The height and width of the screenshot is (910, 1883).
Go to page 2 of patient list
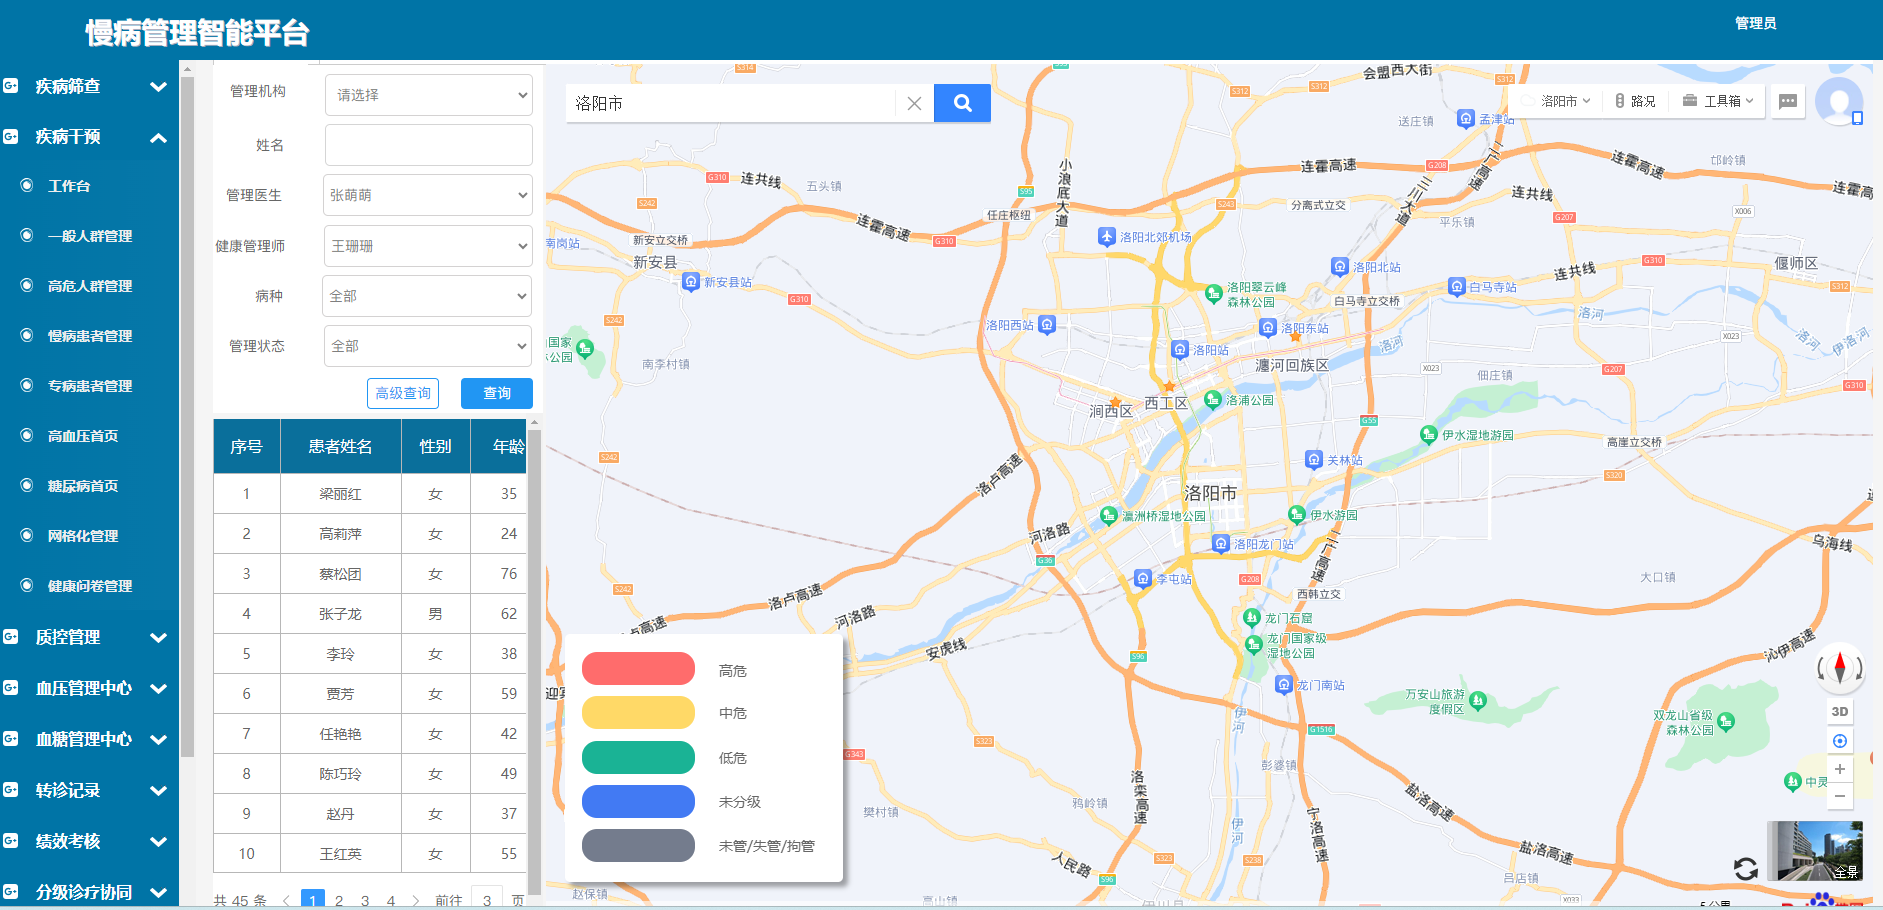[x=339, y=900]
